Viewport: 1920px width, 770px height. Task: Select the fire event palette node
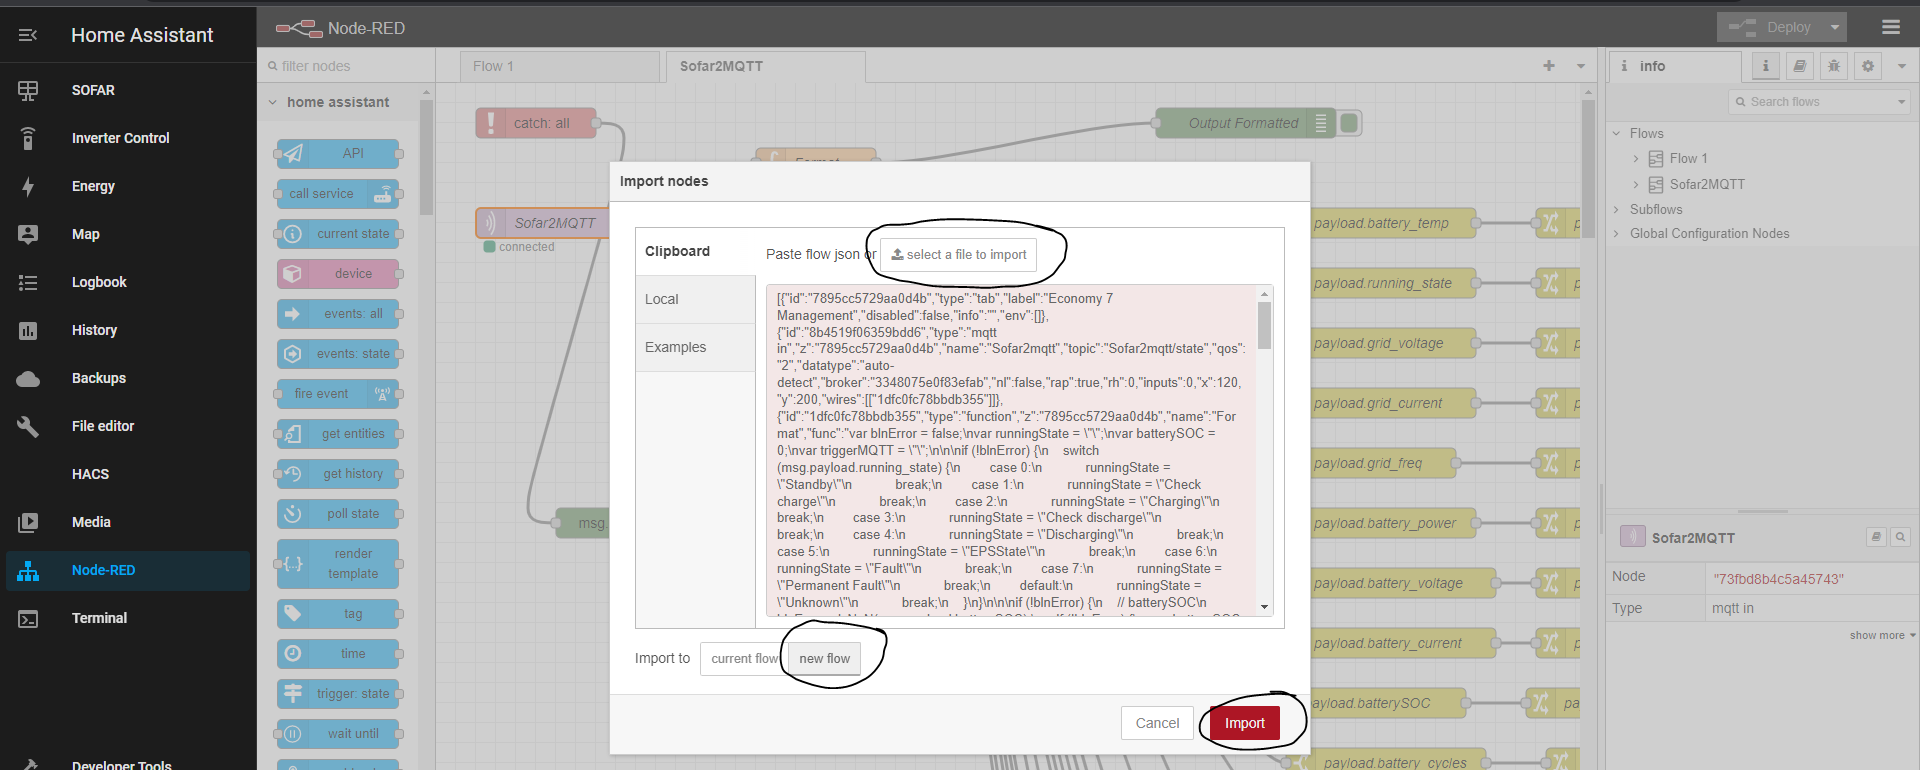(x=338, y=393)
